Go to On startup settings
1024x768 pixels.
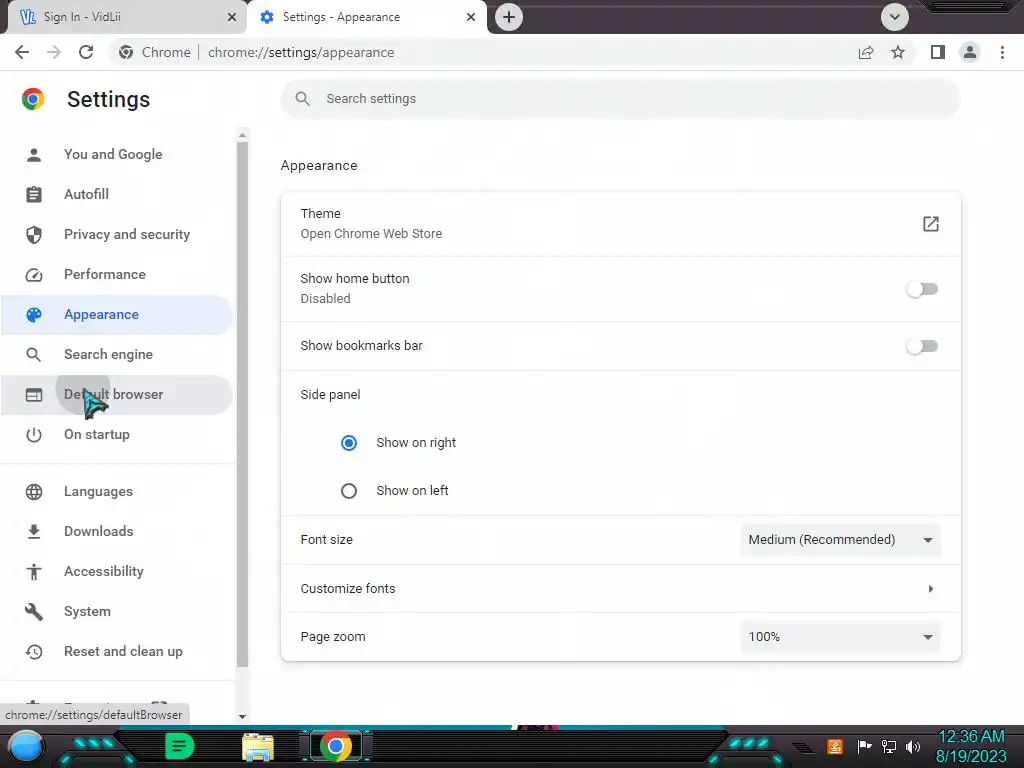(117, 434)
